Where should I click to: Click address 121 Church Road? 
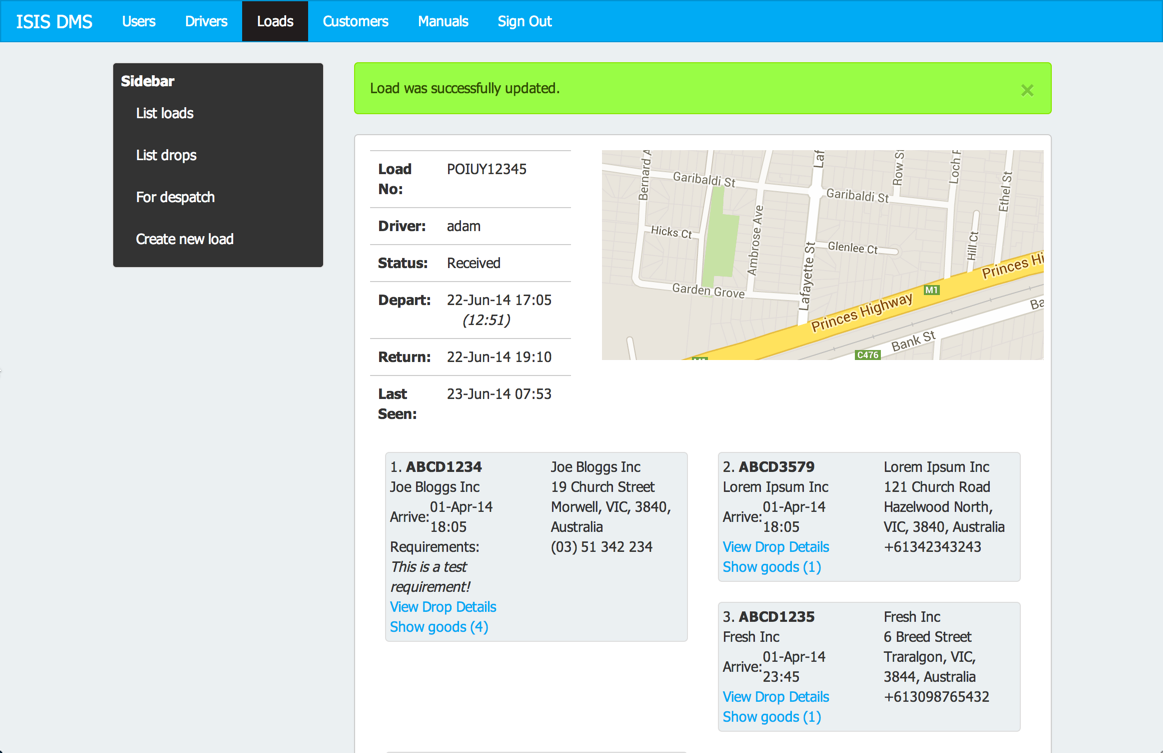pos(937,487)
